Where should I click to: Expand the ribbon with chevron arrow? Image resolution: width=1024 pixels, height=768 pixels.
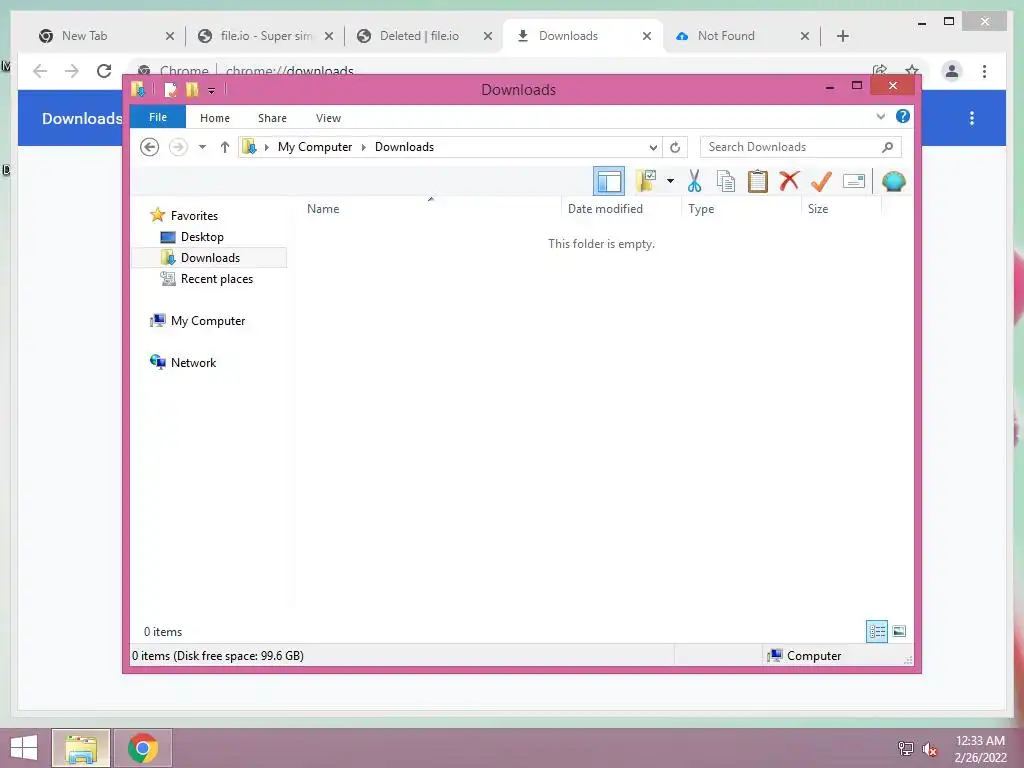(x=881, y=116)
